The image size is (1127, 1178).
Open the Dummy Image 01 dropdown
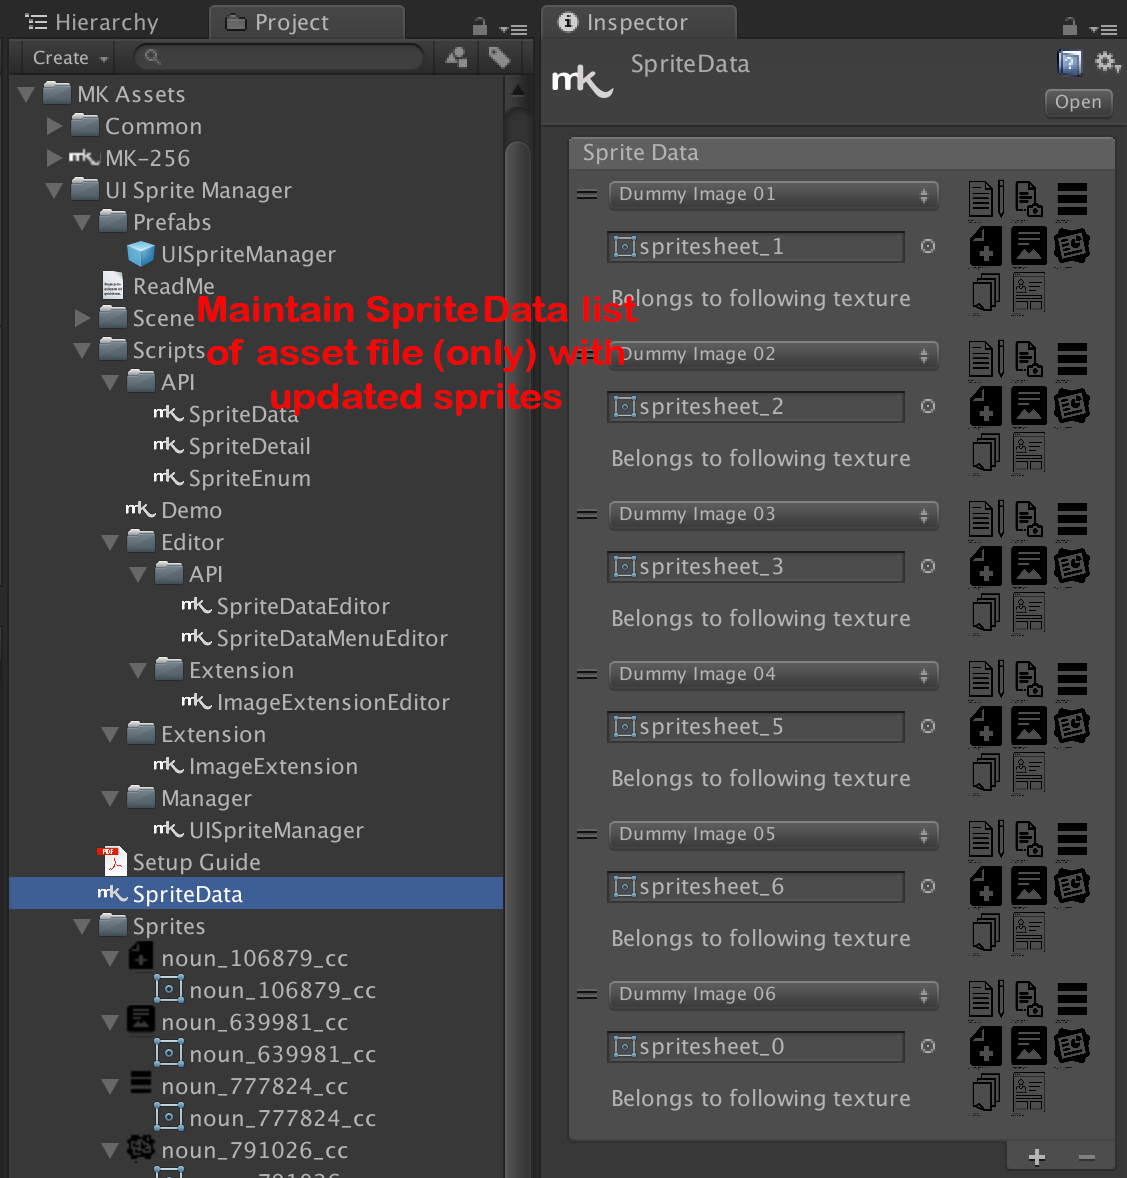click(773, 195)
